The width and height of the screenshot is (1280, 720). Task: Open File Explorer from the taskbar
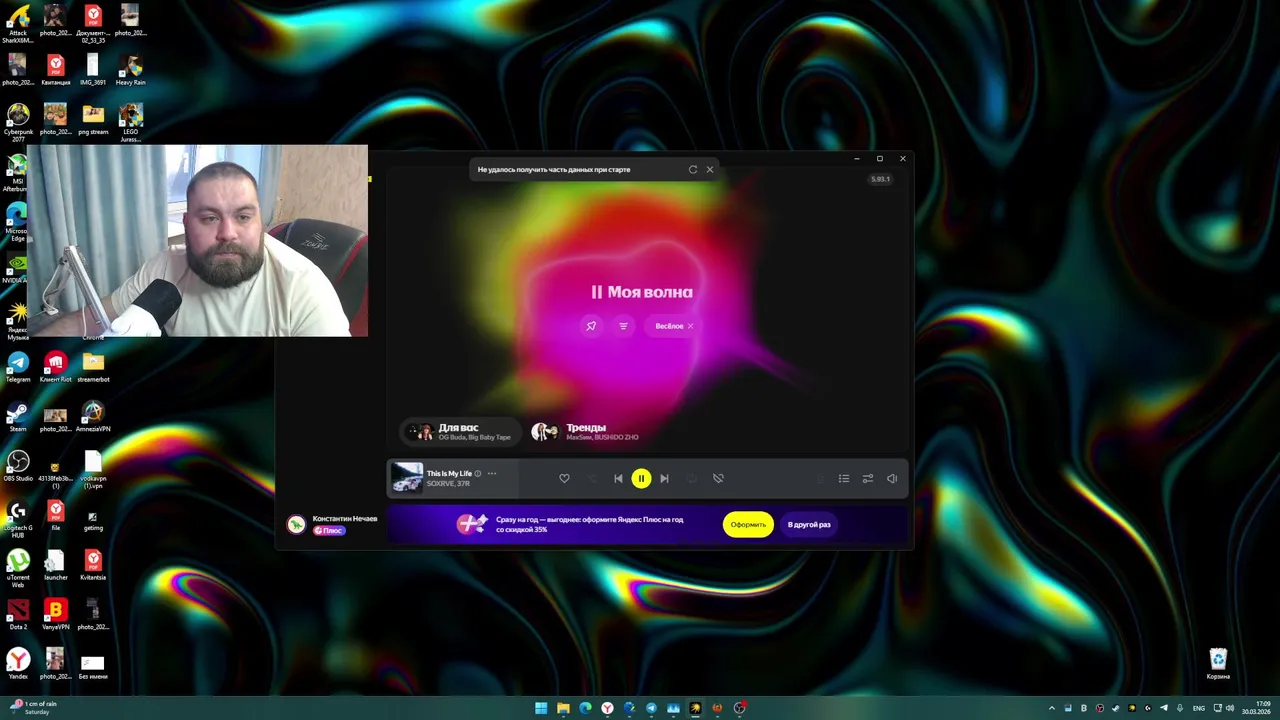(x=563, y=708)
